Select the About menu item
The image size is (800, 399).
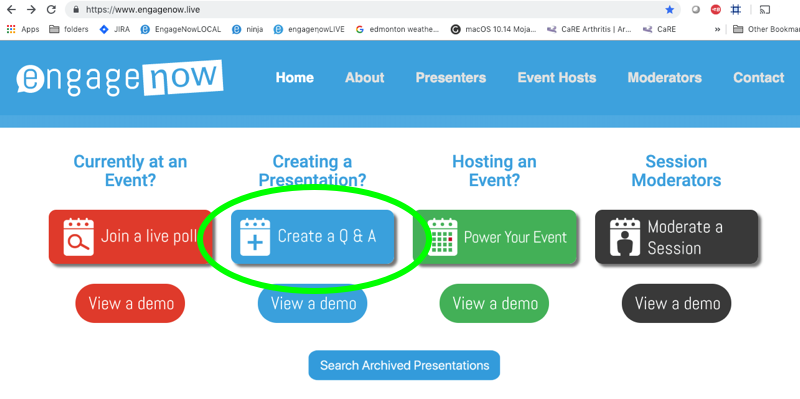click(365, 78)
